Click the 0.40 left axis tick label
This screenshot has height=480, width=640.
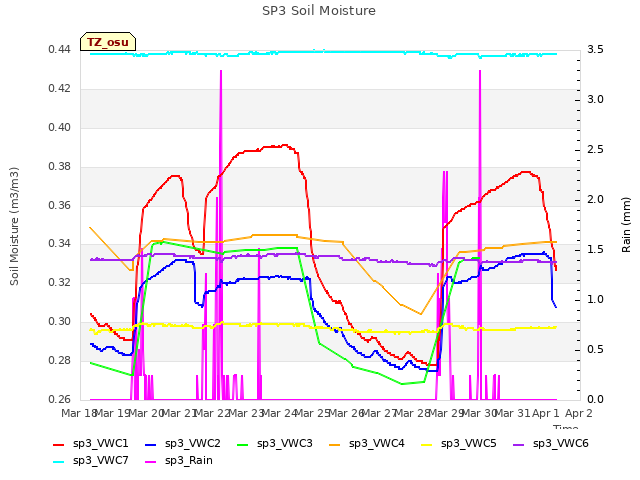click(x=59, y=127)
